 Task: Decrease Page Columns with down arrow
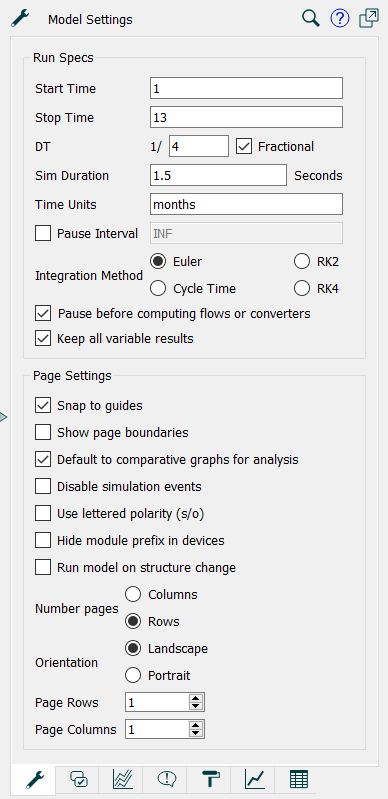195,734
